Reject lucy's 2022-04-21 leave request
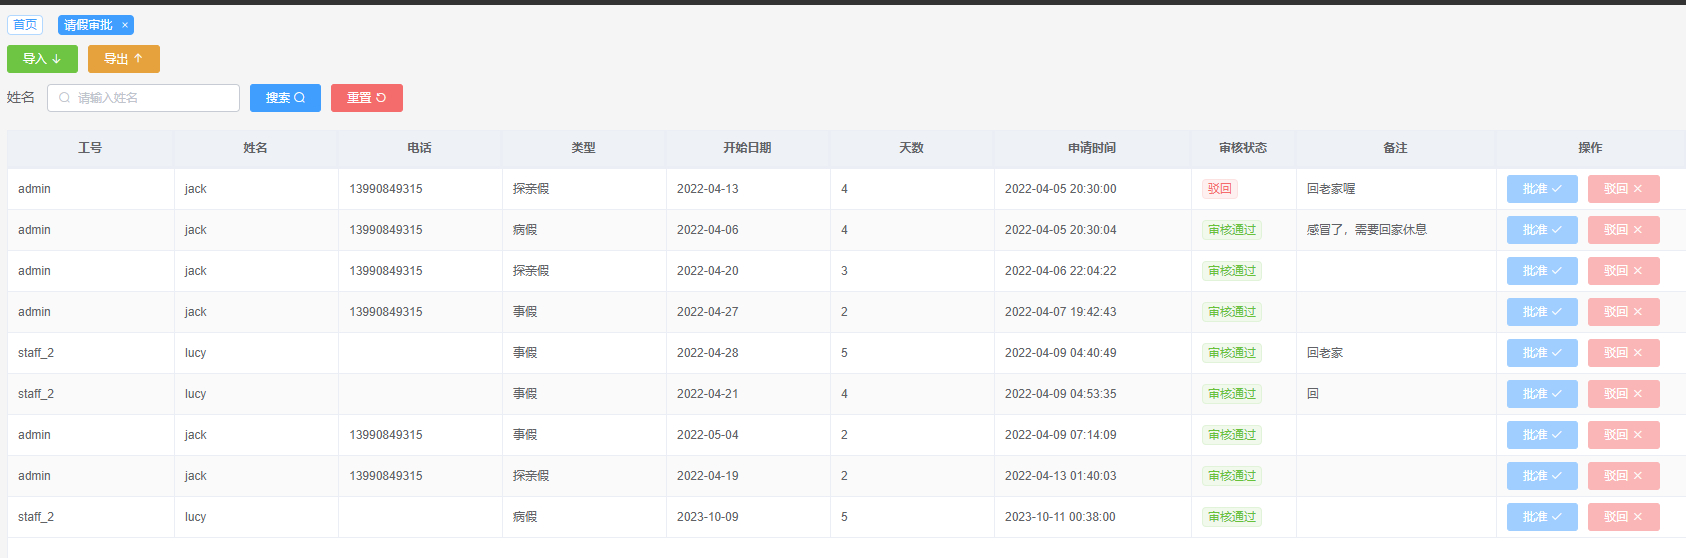The width and height of the screenshot is (1686, 558). (x=1623, y=394)
